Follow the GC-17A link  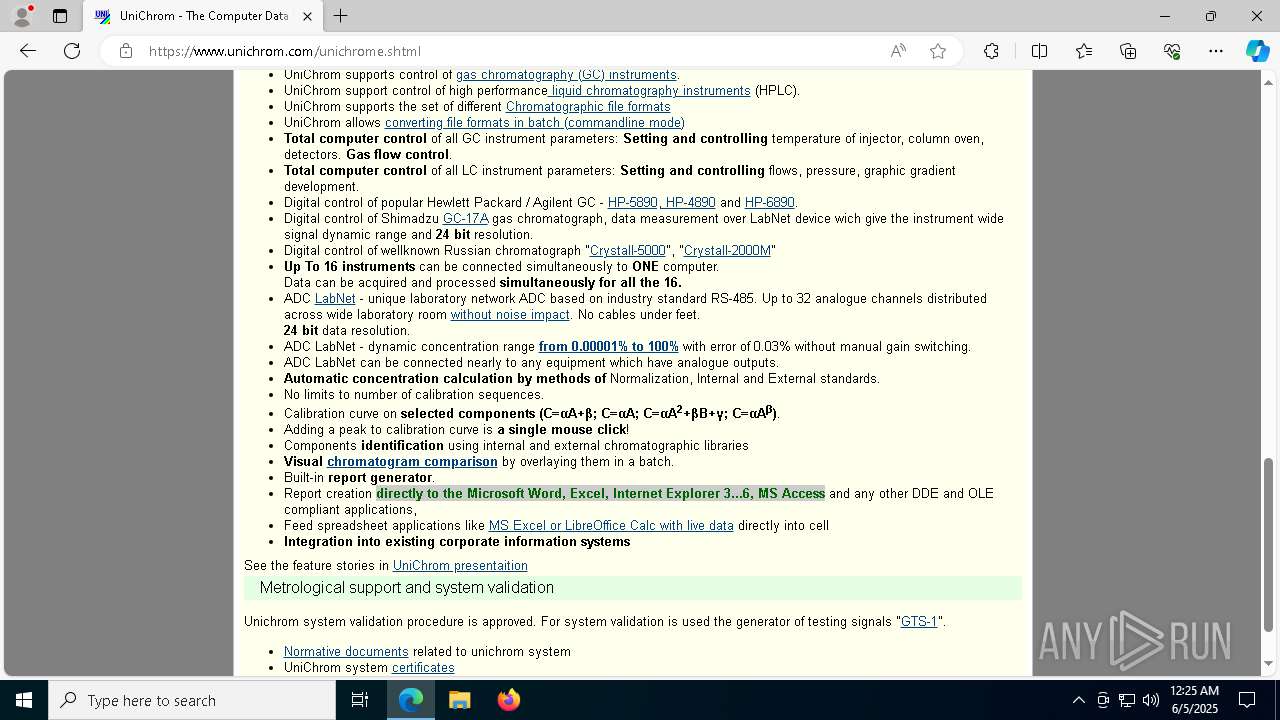[465, 219]
